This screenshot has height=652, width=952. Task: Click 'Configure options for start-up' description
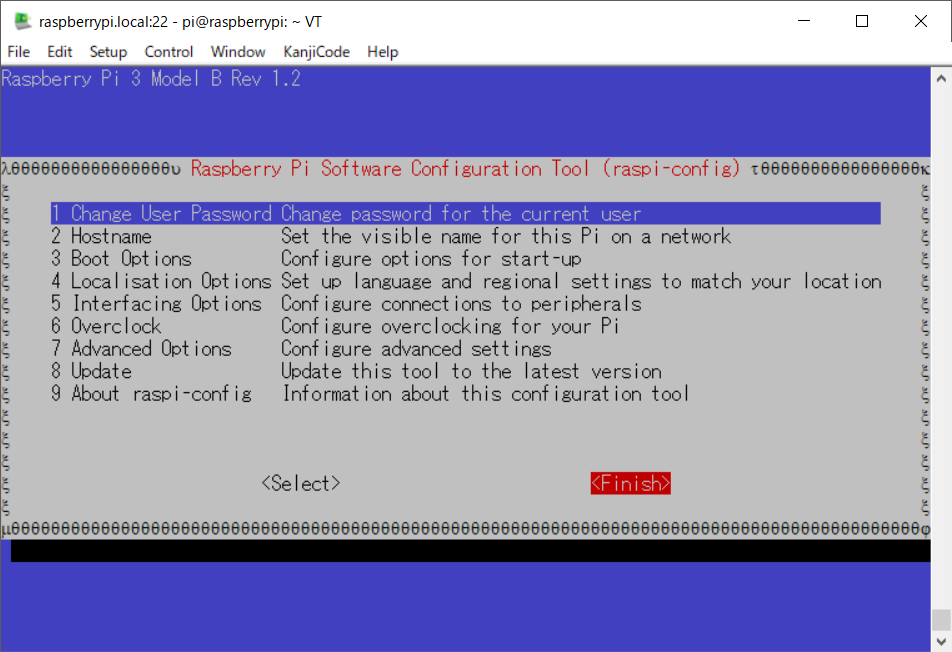coord(431,259)
